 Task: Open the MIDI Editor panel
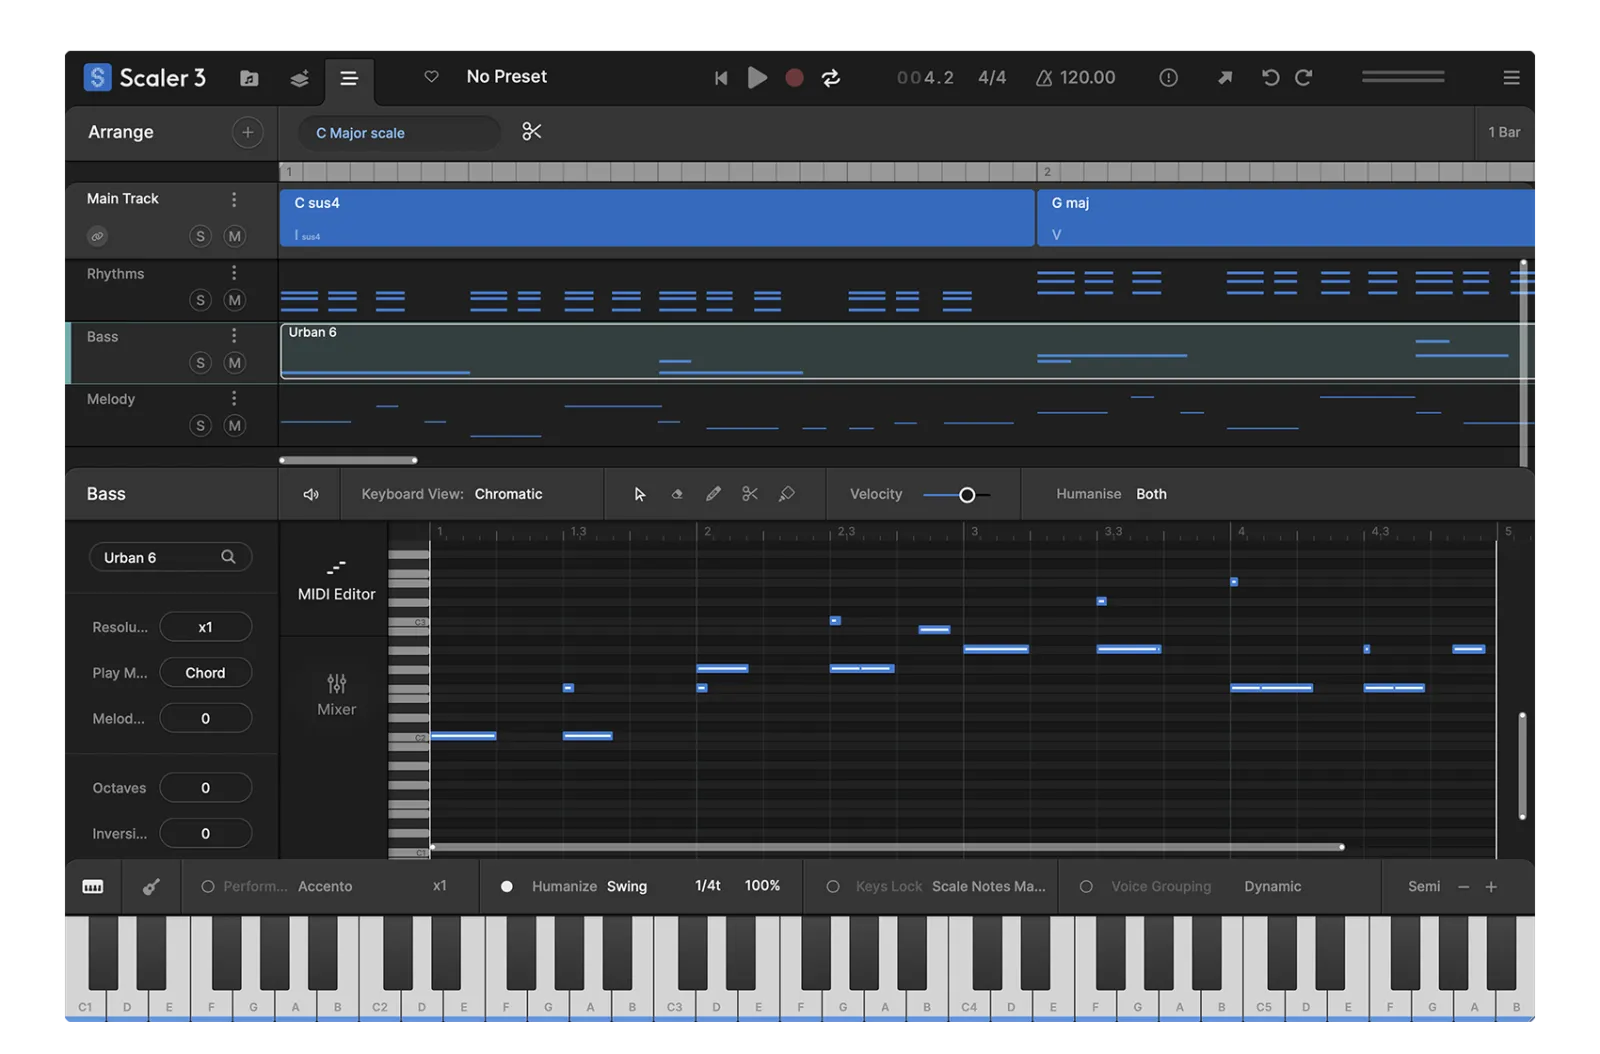point(336,579)
